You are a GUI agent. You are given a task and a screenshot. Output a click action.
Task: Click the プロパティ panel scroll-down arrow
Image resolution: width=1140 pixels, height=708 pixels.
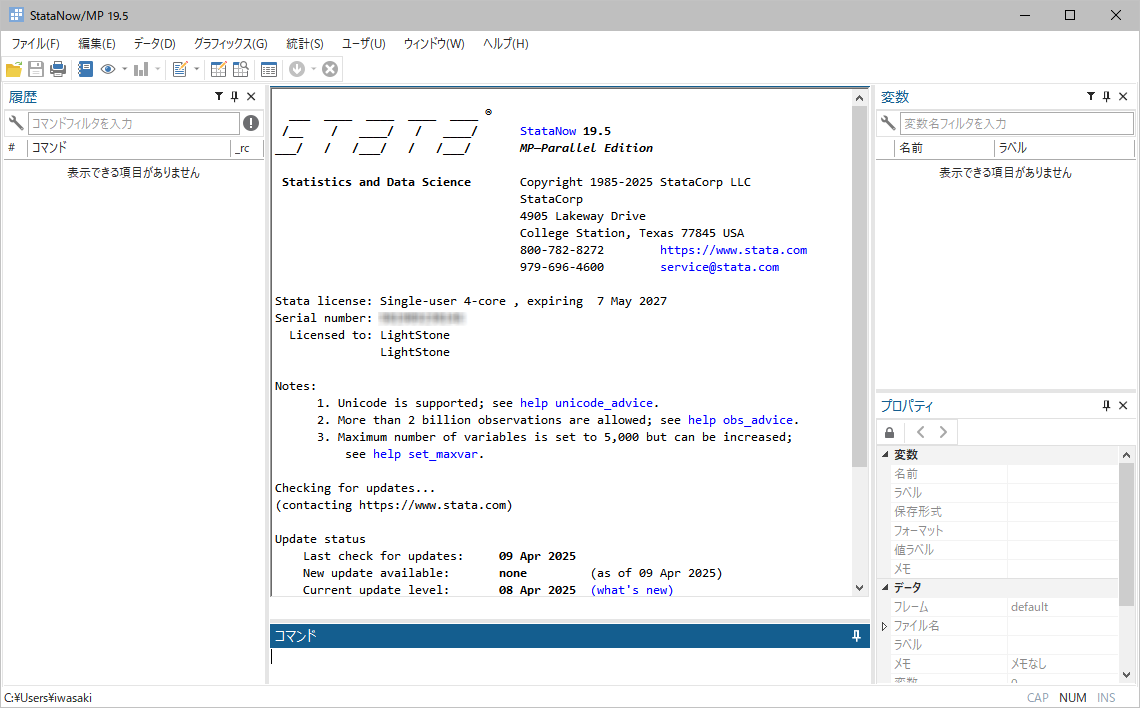point(1126,675)
